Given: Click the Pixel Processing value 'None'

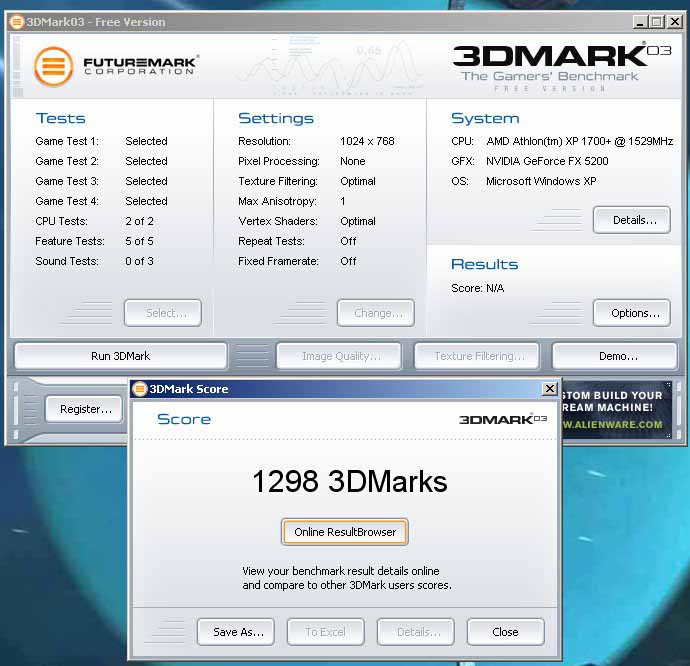Looking at the screenshot, I should [352, 161].
